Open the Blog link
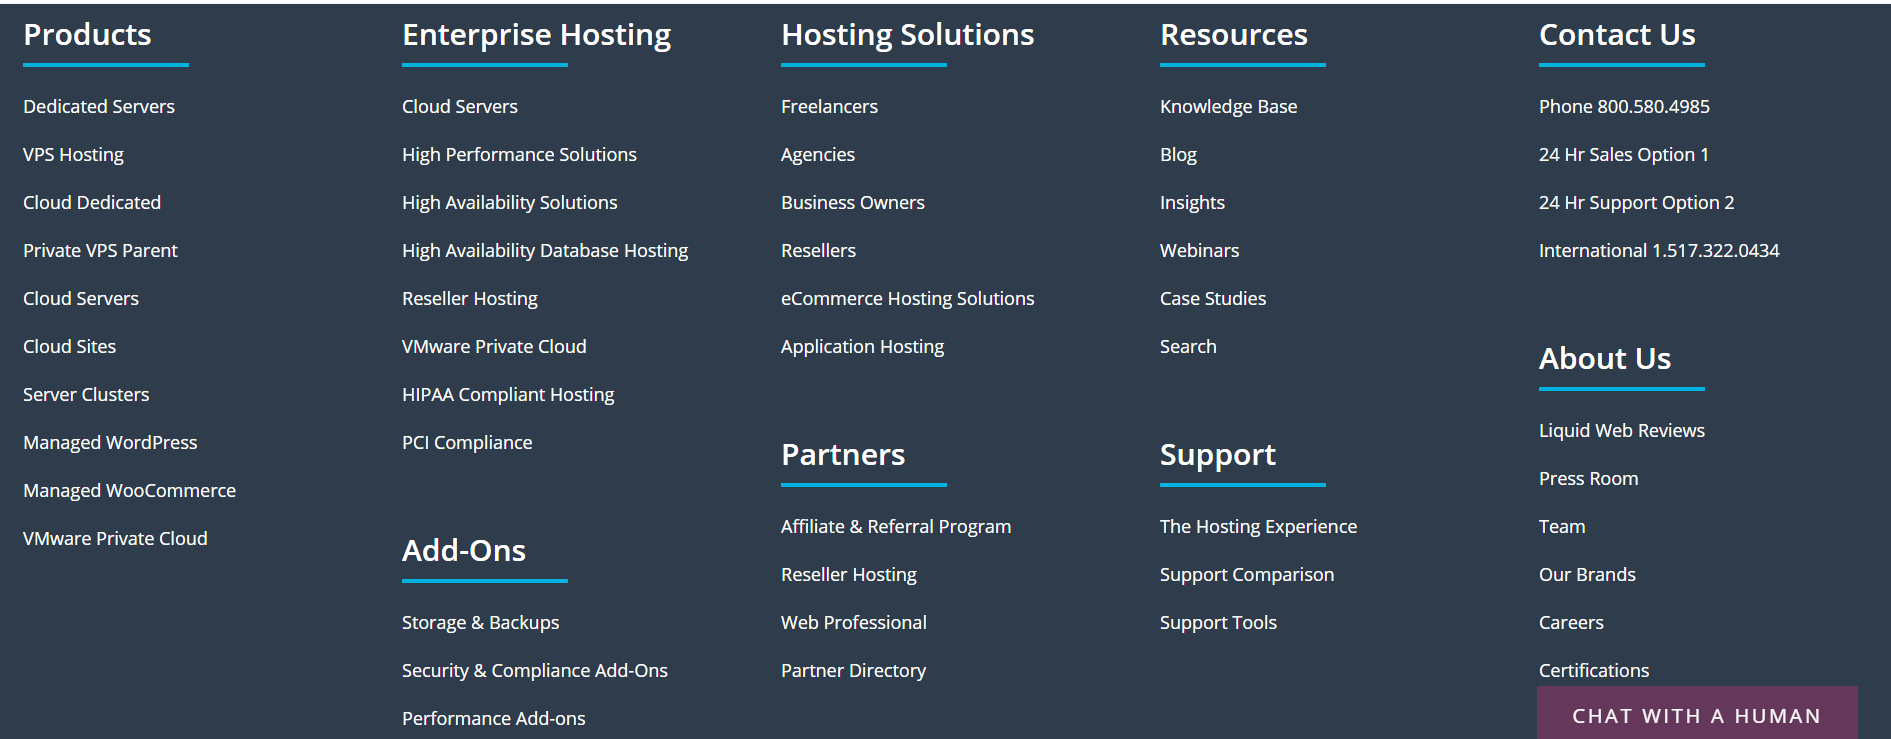1891x739 pixels. pos(1178,155)
